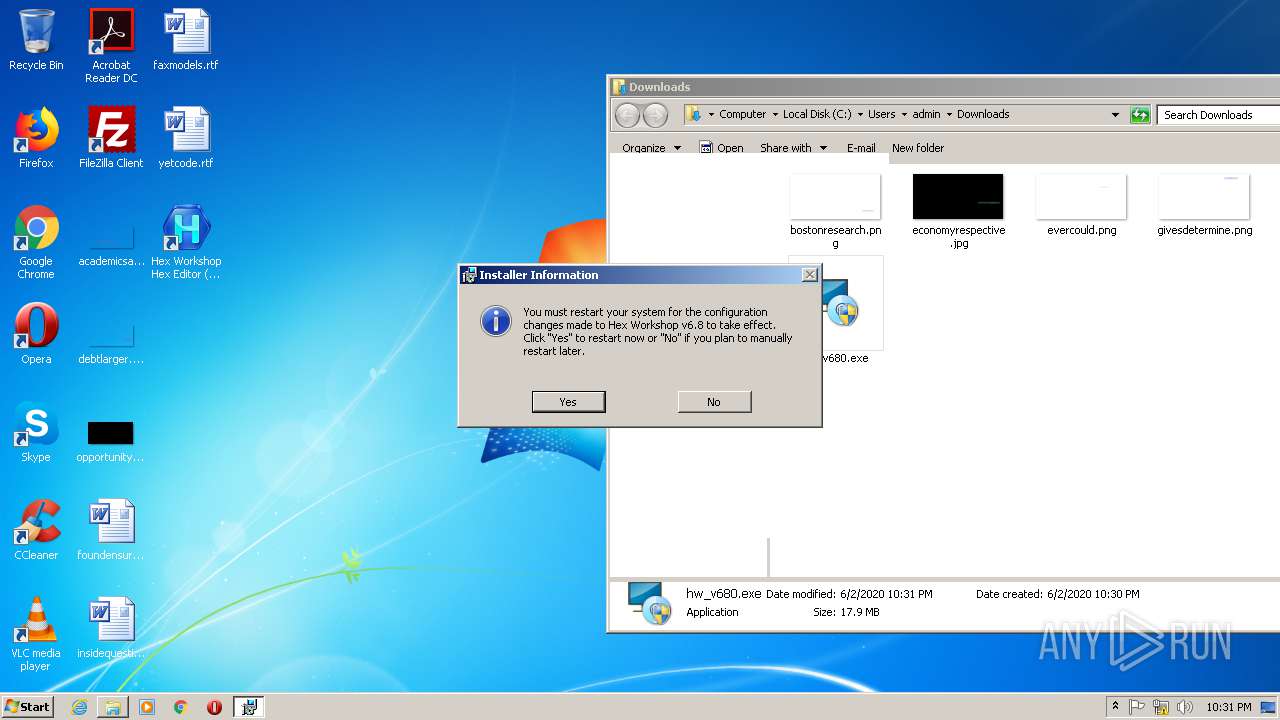Launch VLC media player shortcut
This screenshot has height=720, width=1280.
[36, 634]
